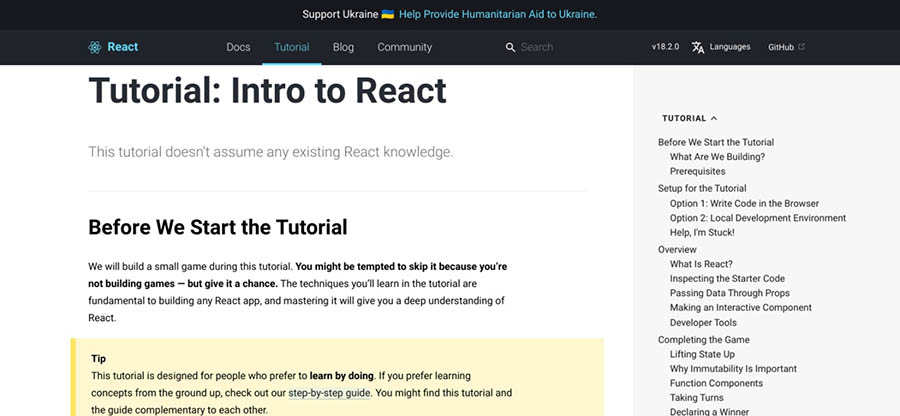Open the Community tab
900x416 pixels.
tap(404, 47)
